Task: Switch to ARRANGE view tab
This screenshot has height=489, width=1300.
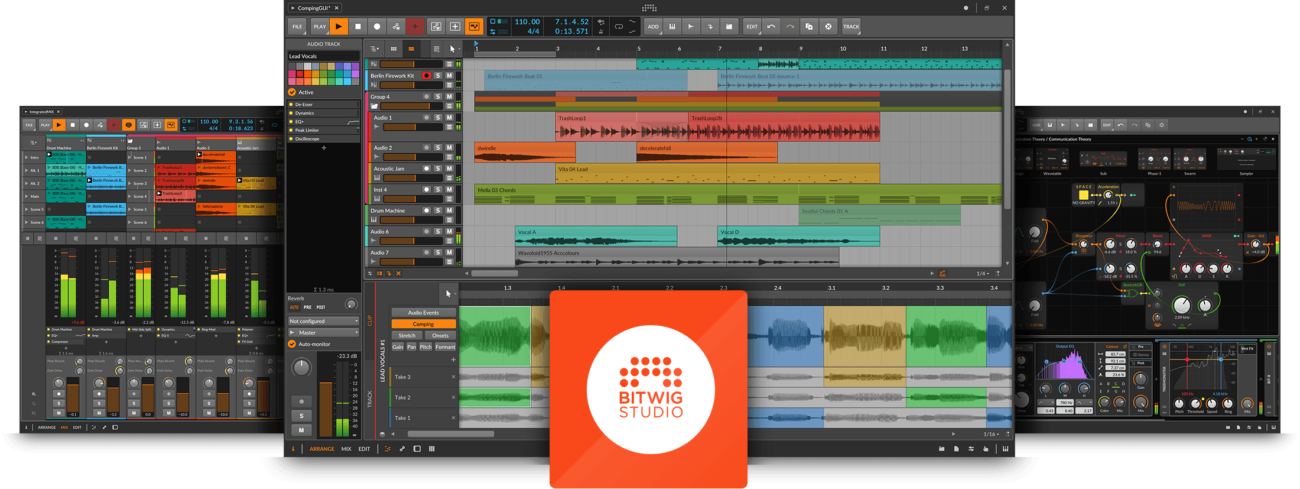Action: pos(322,449)
